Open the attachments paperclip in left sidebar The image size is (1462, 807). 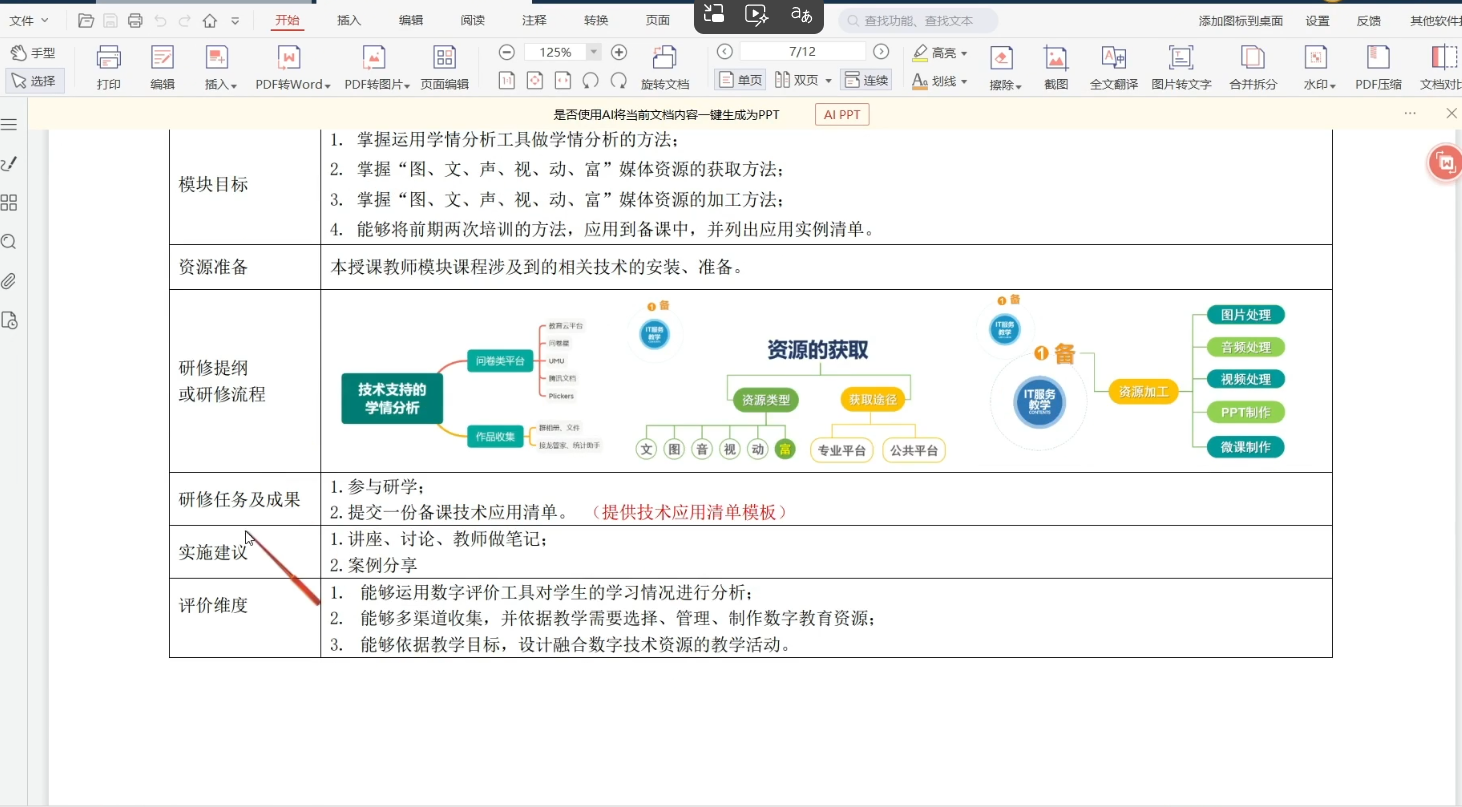(9, 281)
